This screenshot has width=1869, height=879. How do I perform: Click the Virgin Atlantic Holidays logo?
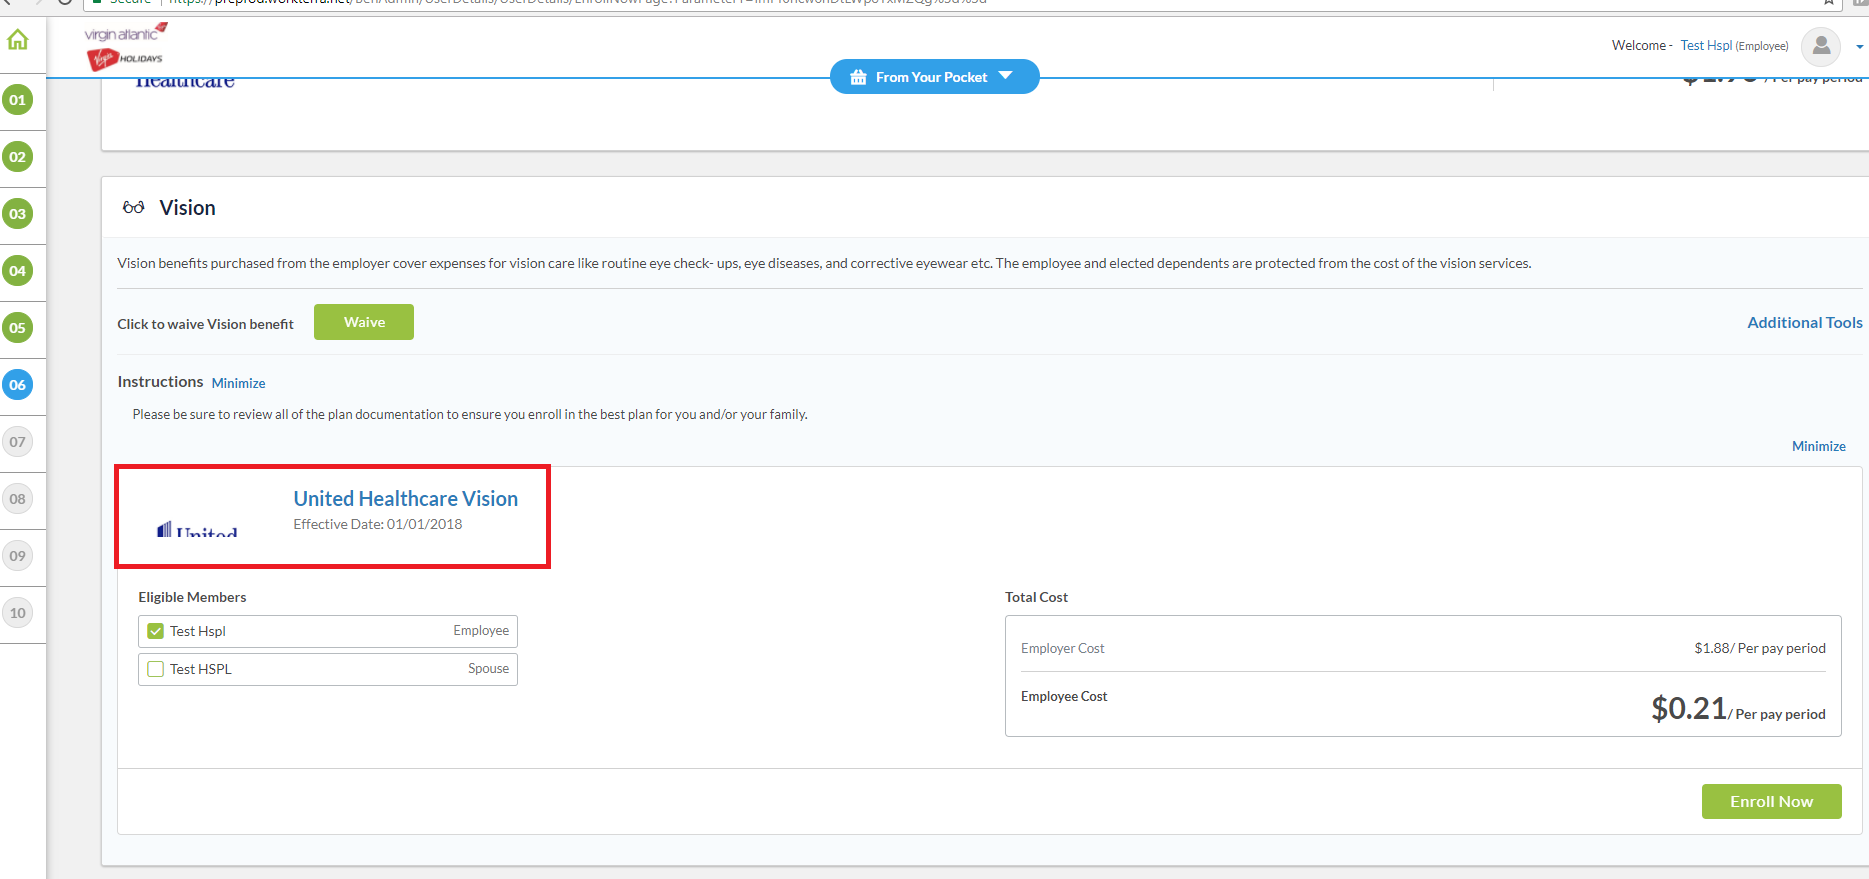click(125, 47)
